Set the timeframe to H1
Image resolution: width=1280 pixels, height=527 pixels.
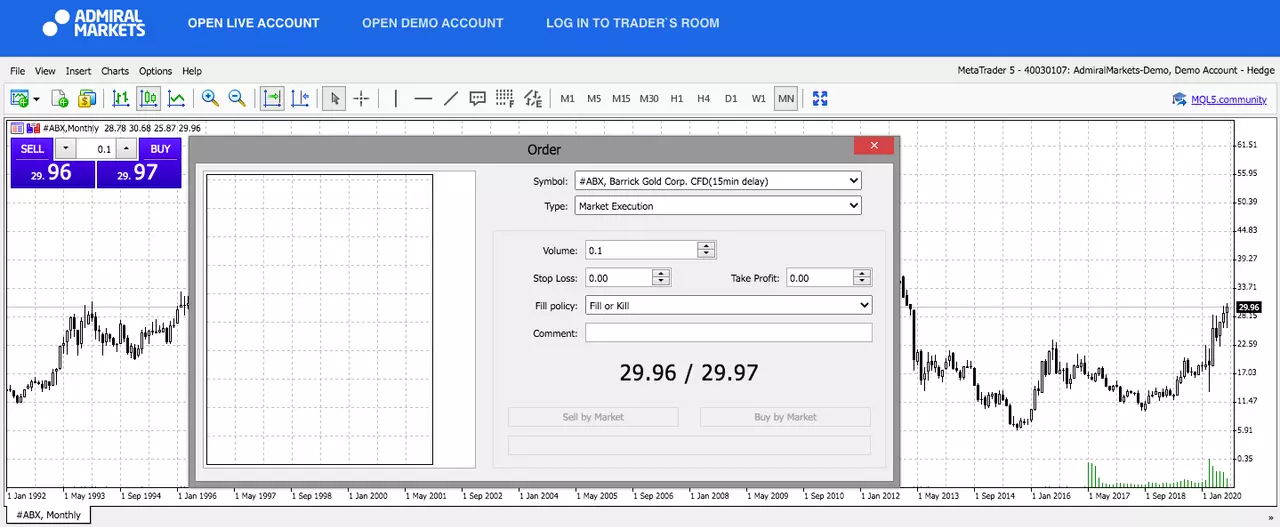tap(677, 99)
